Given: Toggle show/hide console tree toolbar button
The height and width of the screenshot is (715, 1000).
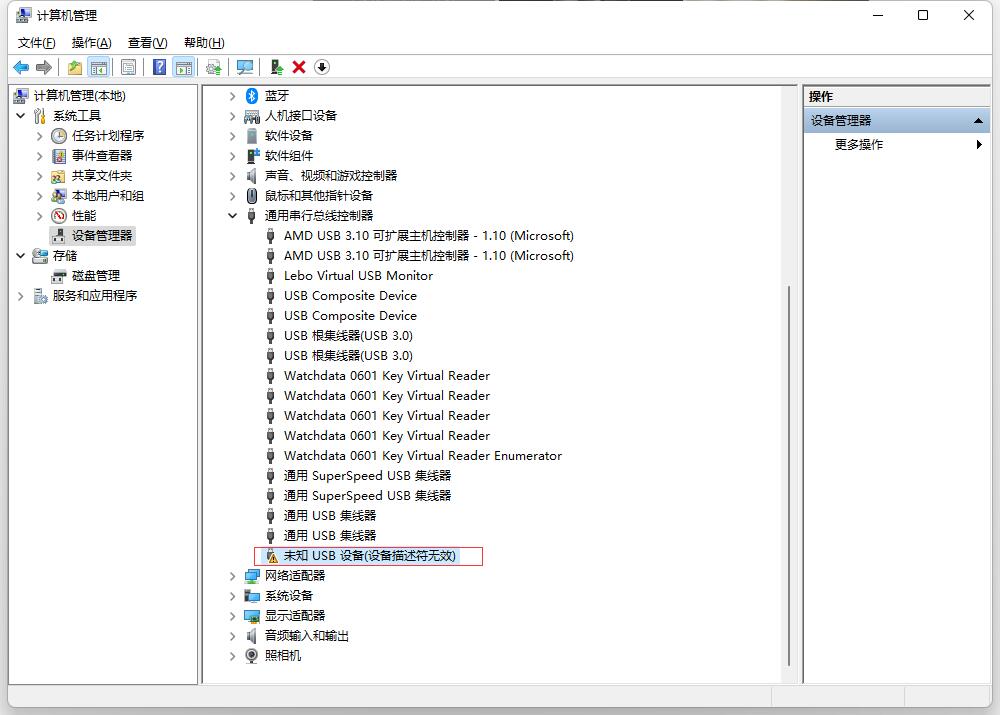Looking at the screenshot, I should (98, 67).
